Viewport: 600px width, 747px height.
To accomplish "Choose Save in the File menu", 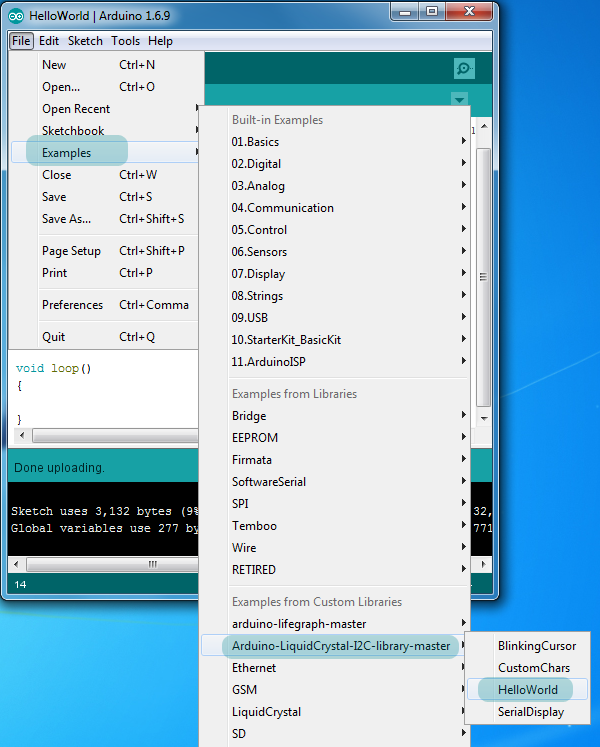I will (105, 197).
